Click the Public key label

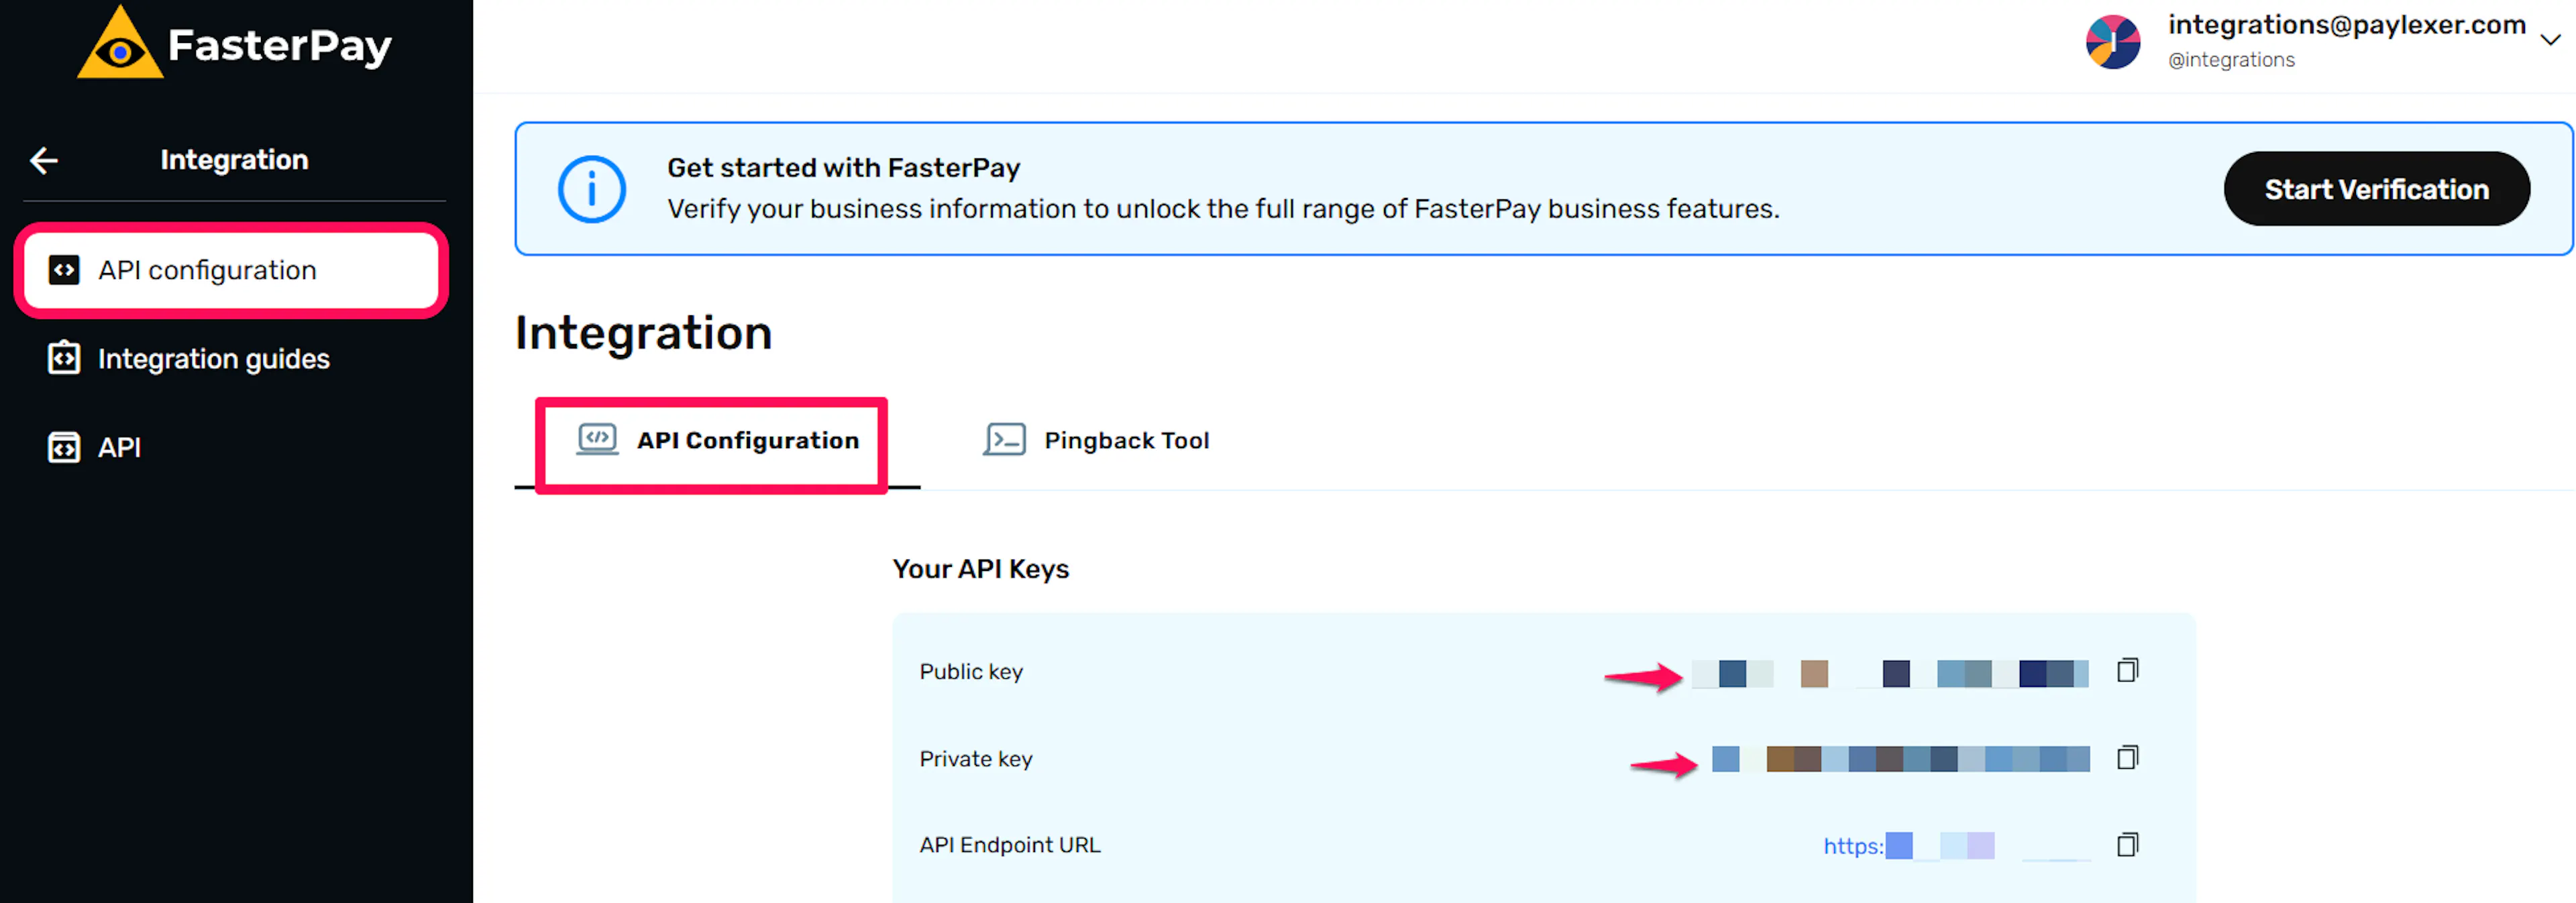pyautogui.click(x=970, y=671)
